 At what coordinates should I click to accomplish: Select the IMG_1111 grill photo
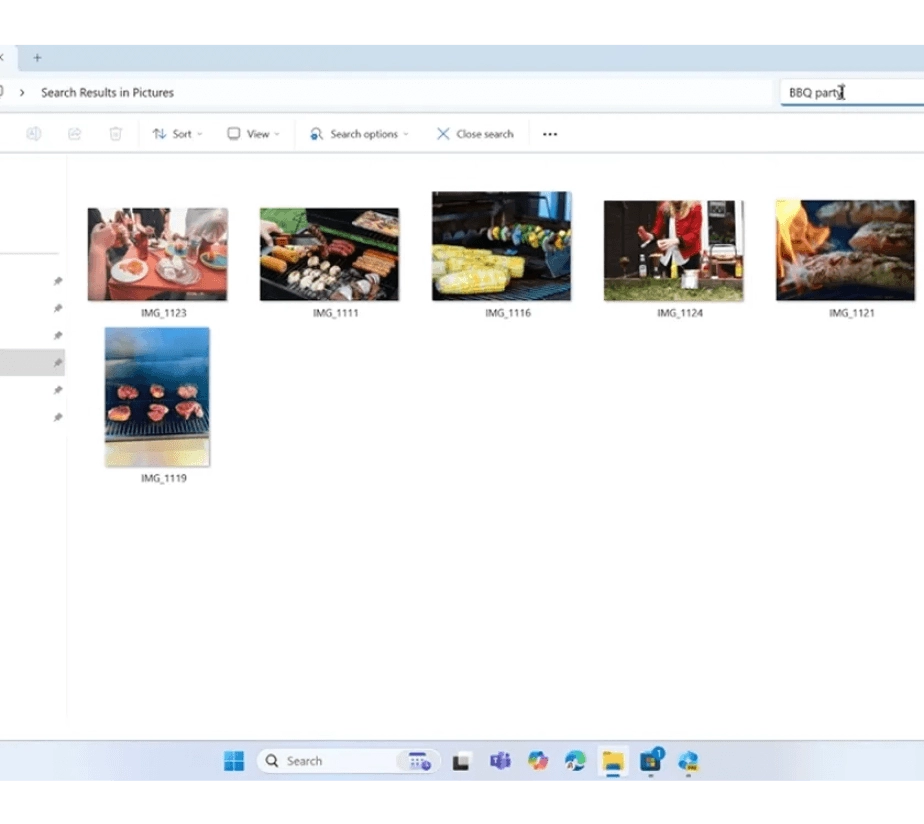coord(329,254)
